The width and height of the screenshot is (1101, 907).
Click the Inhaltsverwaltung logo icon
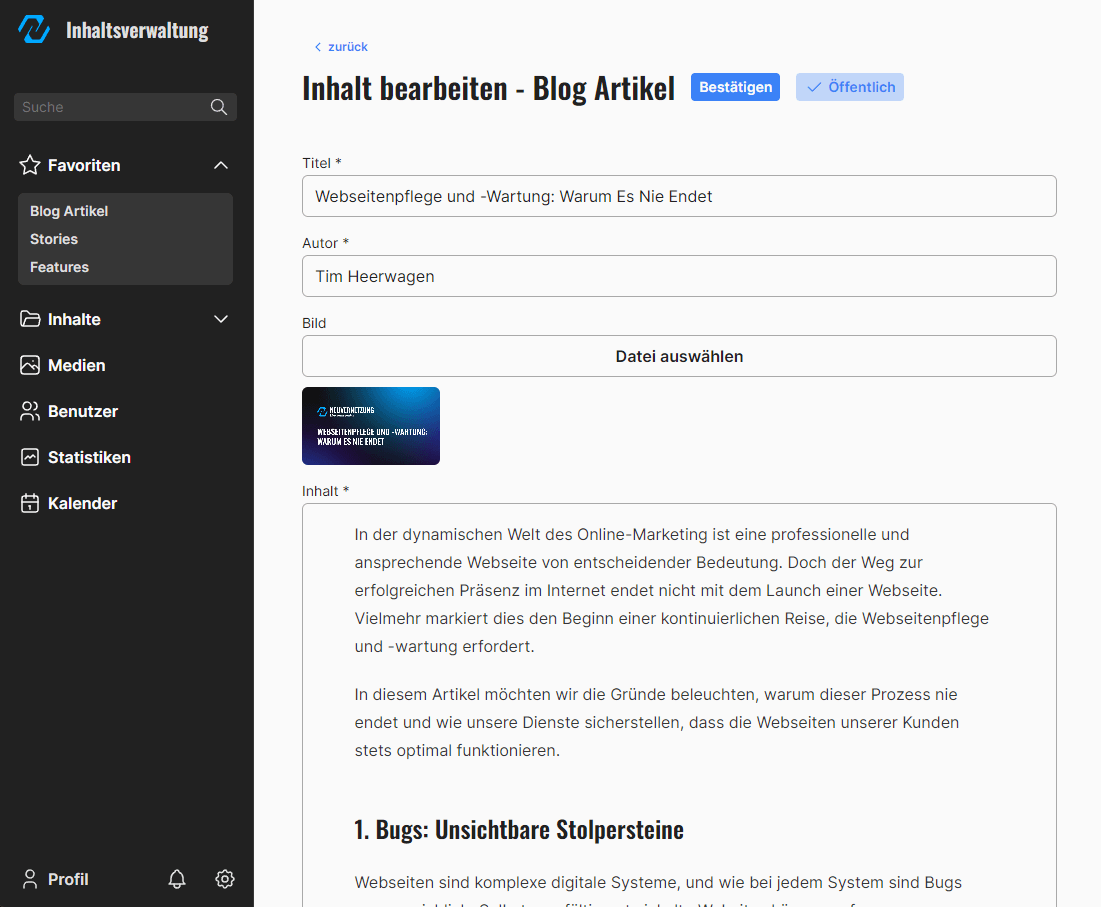pos(34,30)
